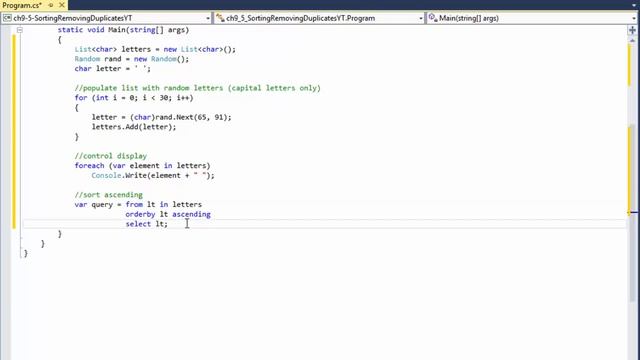
Task: Pin the Program.cs tab
Action: [x=51, y=5]
